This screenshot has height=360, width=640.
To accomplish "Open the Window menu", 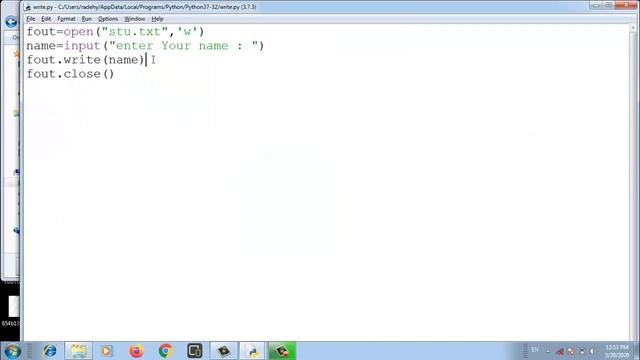I will click(x=134, y=19).
